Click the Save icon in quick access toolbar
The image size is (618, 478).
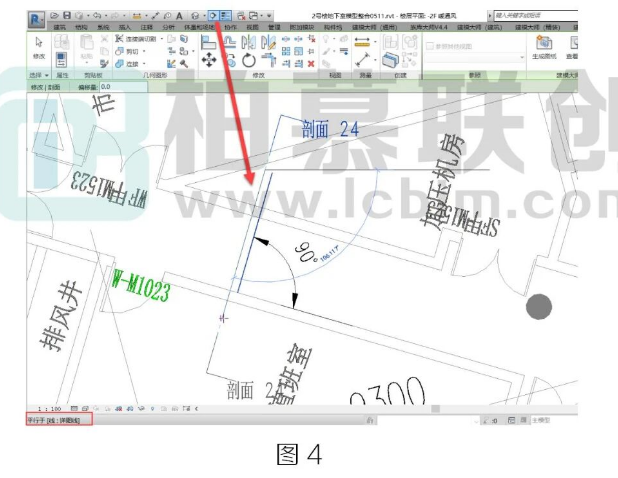pos(67,16)
